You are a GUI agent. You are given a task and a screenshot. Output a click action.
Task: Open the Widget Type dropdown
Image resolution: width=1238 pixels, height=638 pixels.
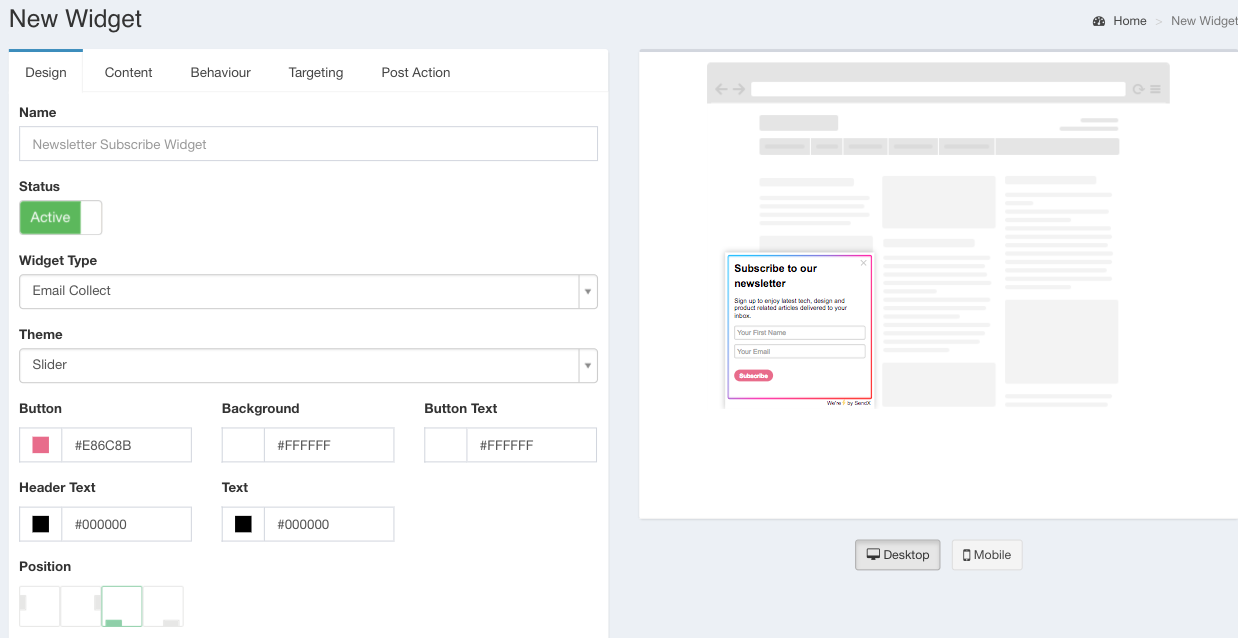[308, 291]
